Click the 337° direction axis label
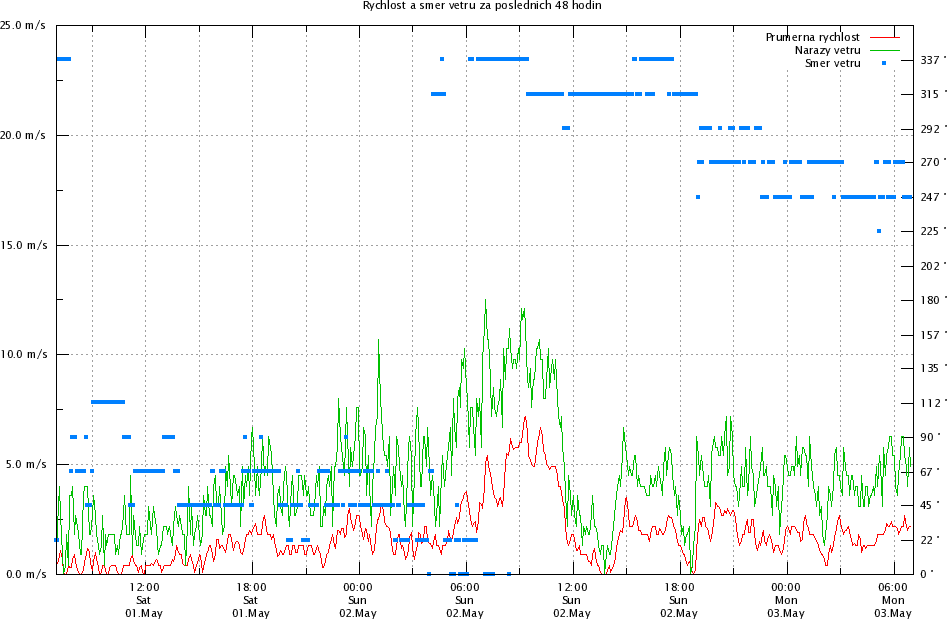 (930, 59)
